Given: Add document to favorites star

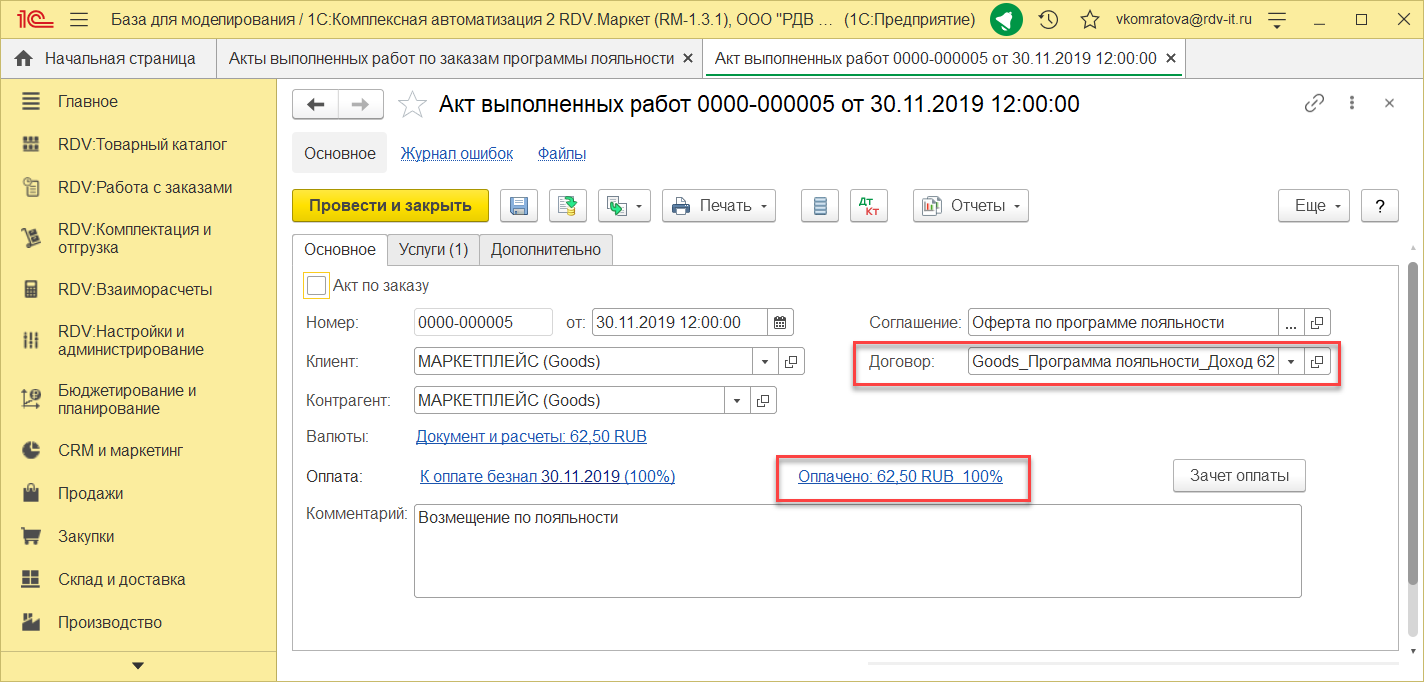Looking at the screenshot, I should (410, 104).
